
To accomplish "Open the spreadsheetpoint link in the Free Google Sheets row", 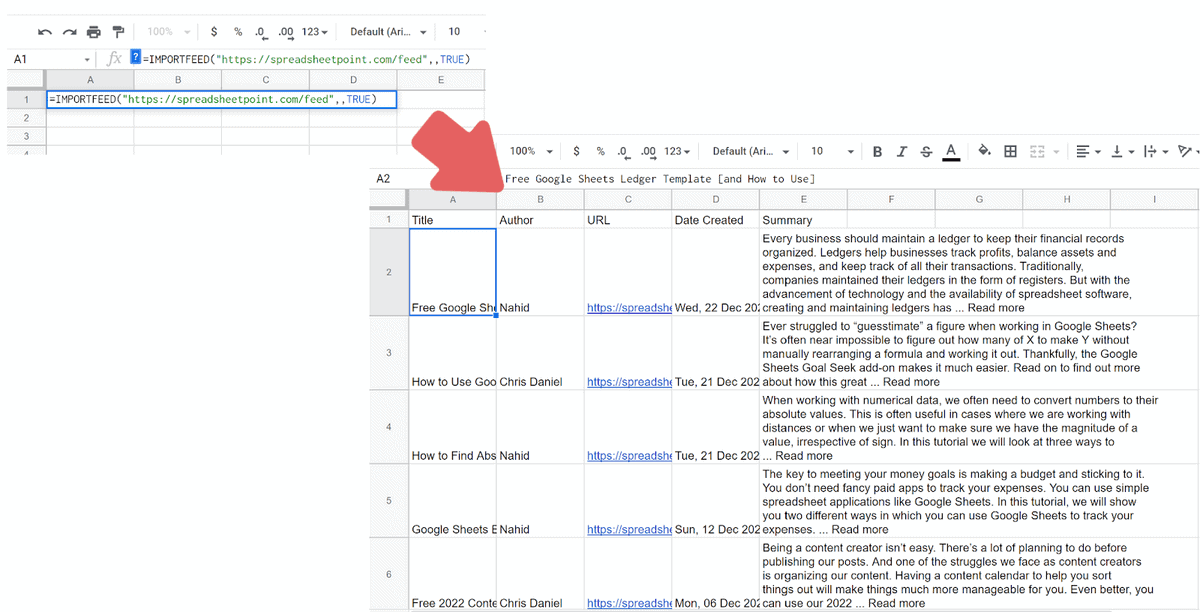I will pyautogui.click(x=629, y=308).
